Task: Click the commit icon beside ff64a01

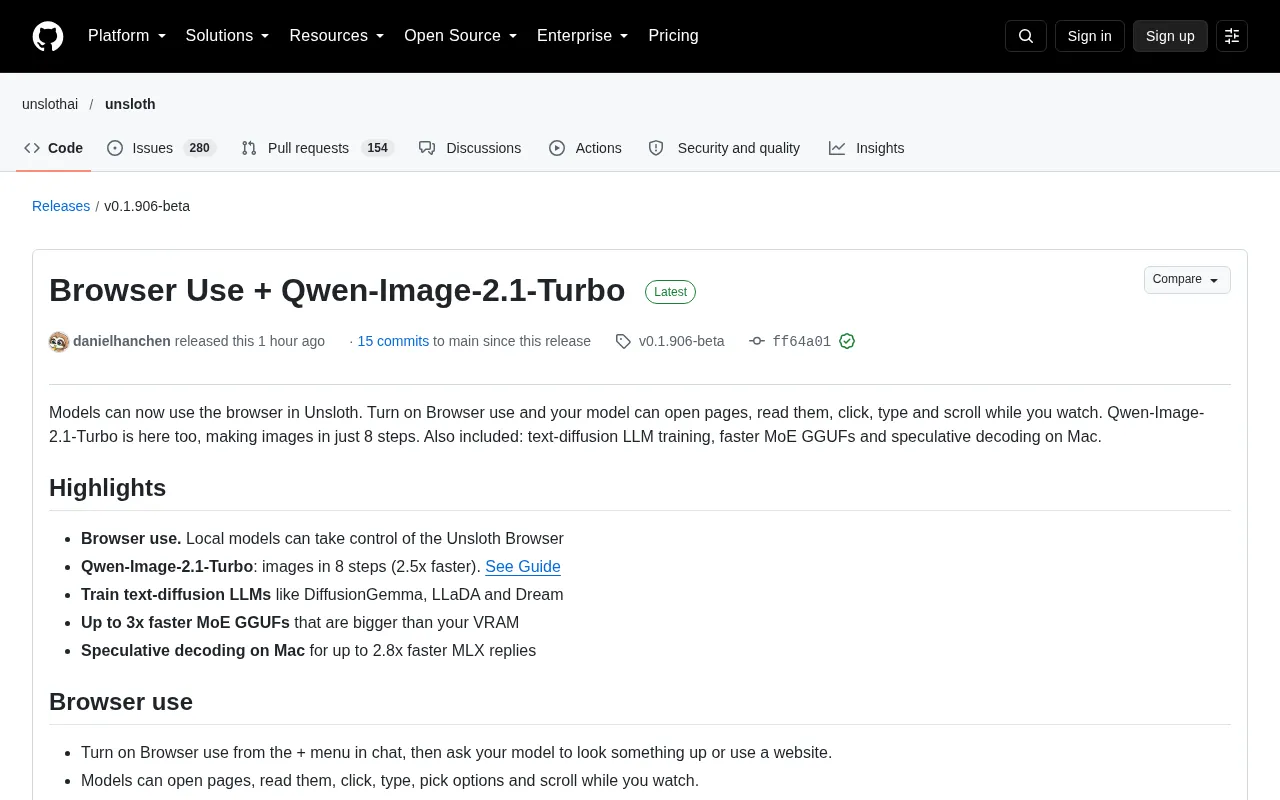Action: [757, 341]
